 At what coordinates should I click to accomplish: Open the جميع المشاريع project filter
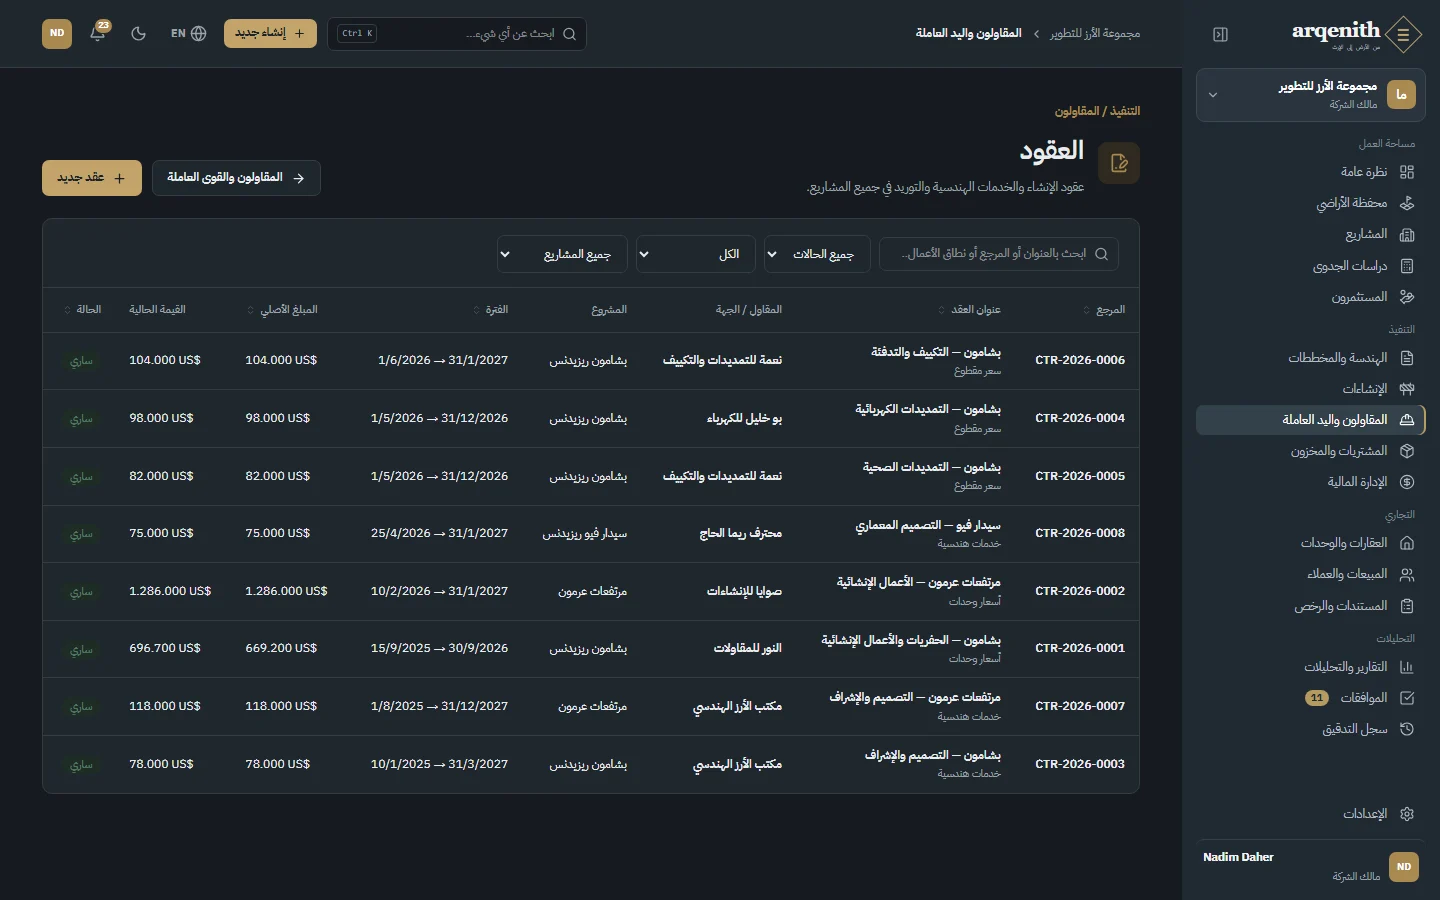click(x=562, y=254)
